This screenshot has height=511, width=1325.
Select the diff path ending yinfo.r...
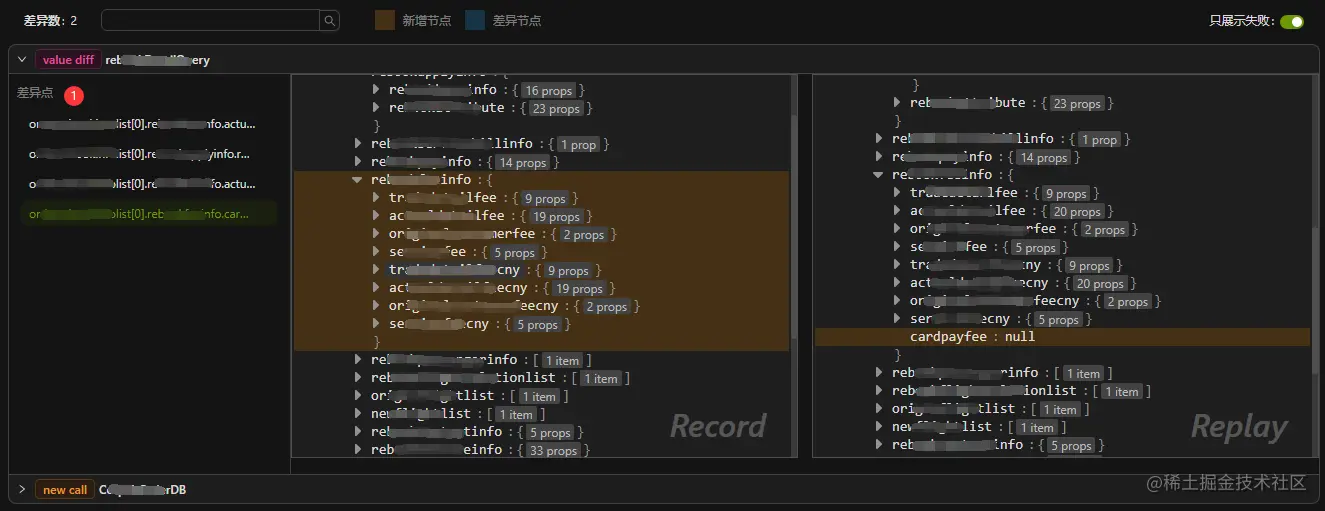[139, 155]
